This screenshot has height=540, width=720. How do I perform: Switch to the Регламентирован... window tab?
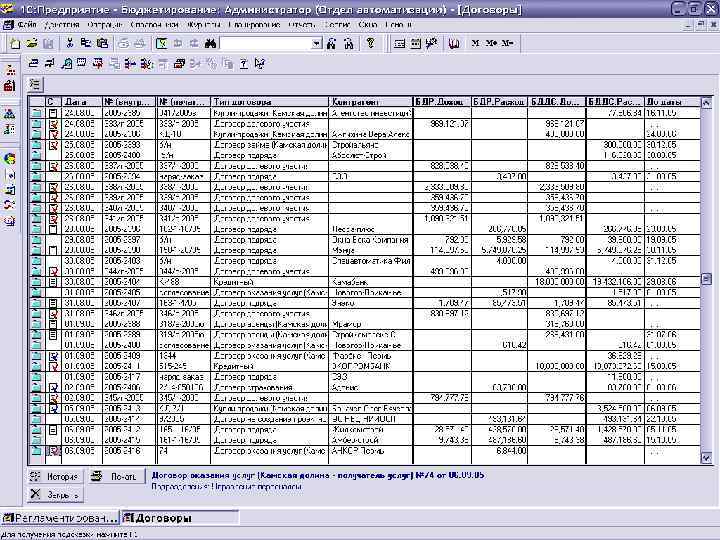[60, 518]
